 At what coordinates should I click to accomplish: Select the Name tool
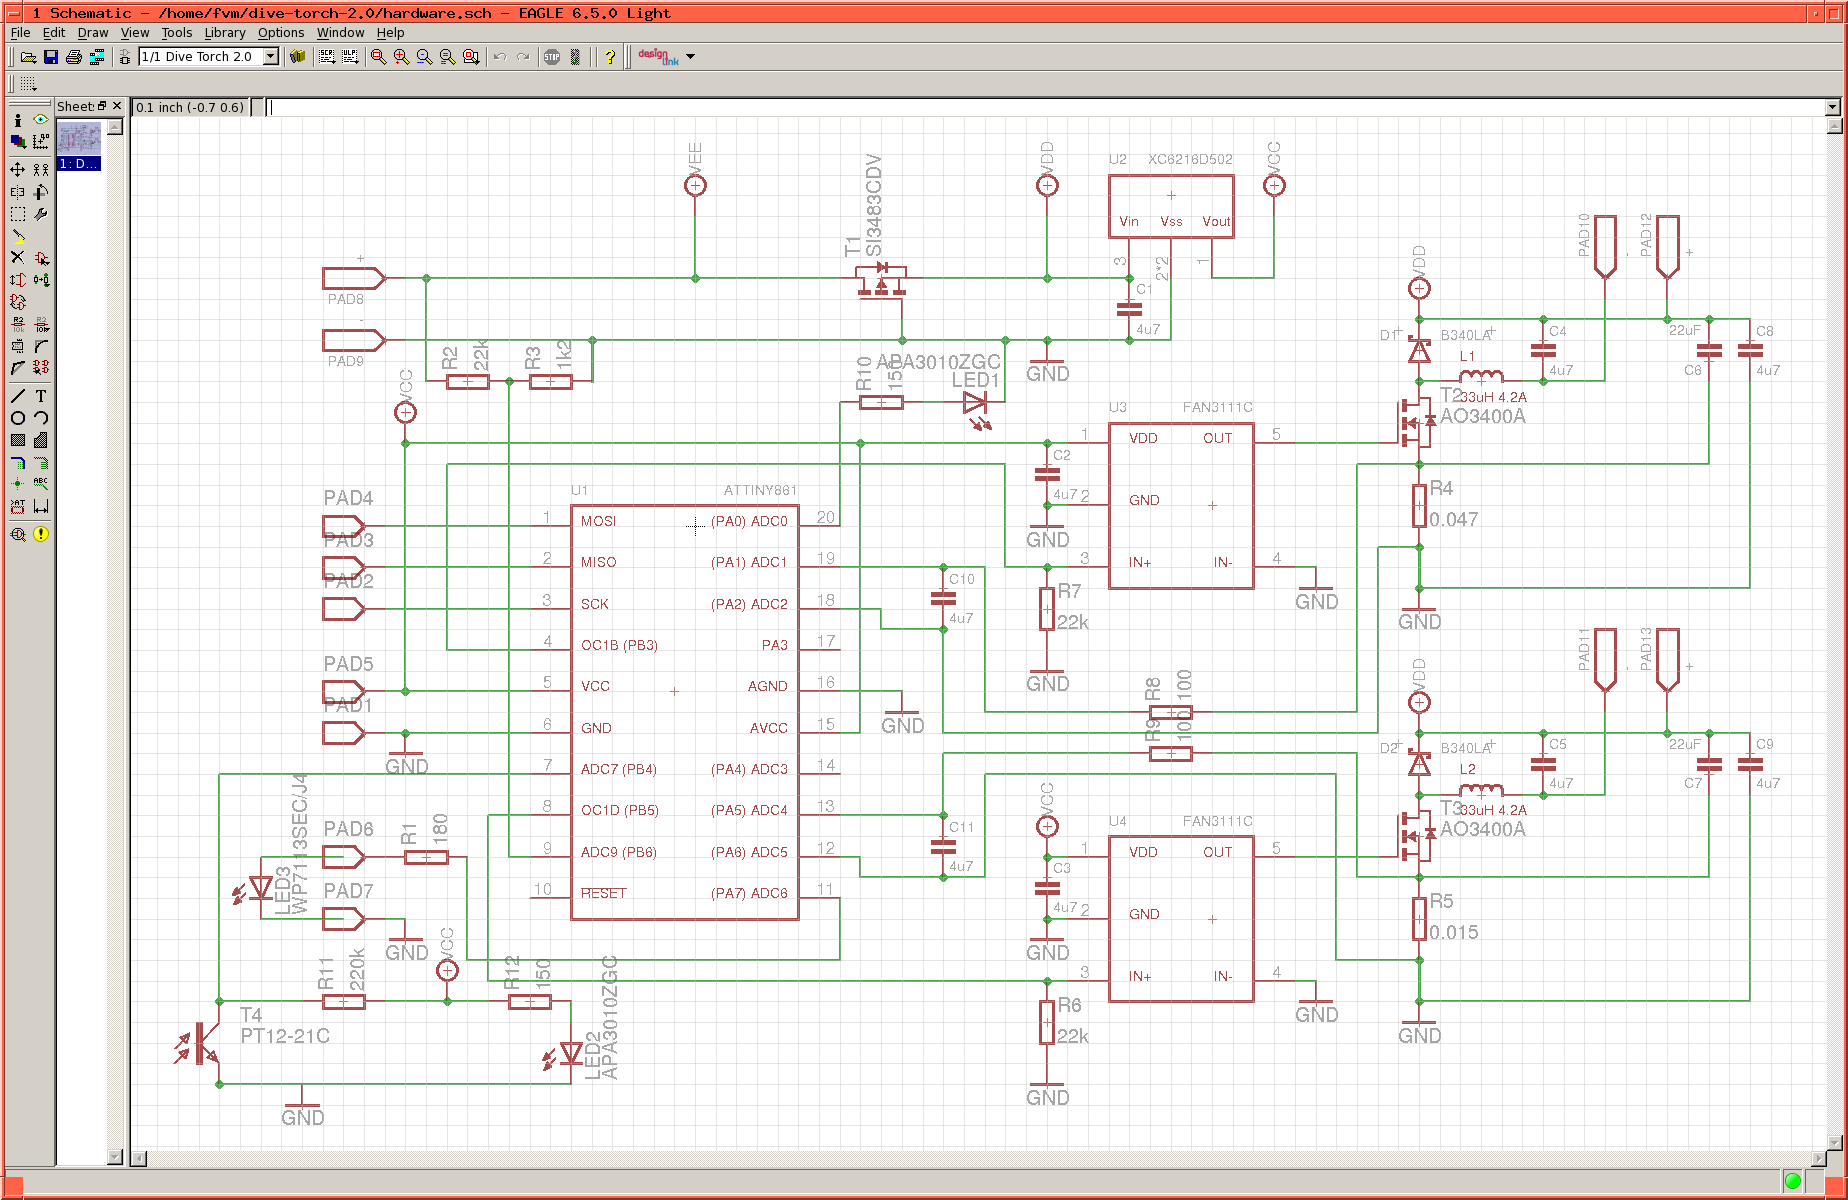pyautogui.click(x=18, y=324)
